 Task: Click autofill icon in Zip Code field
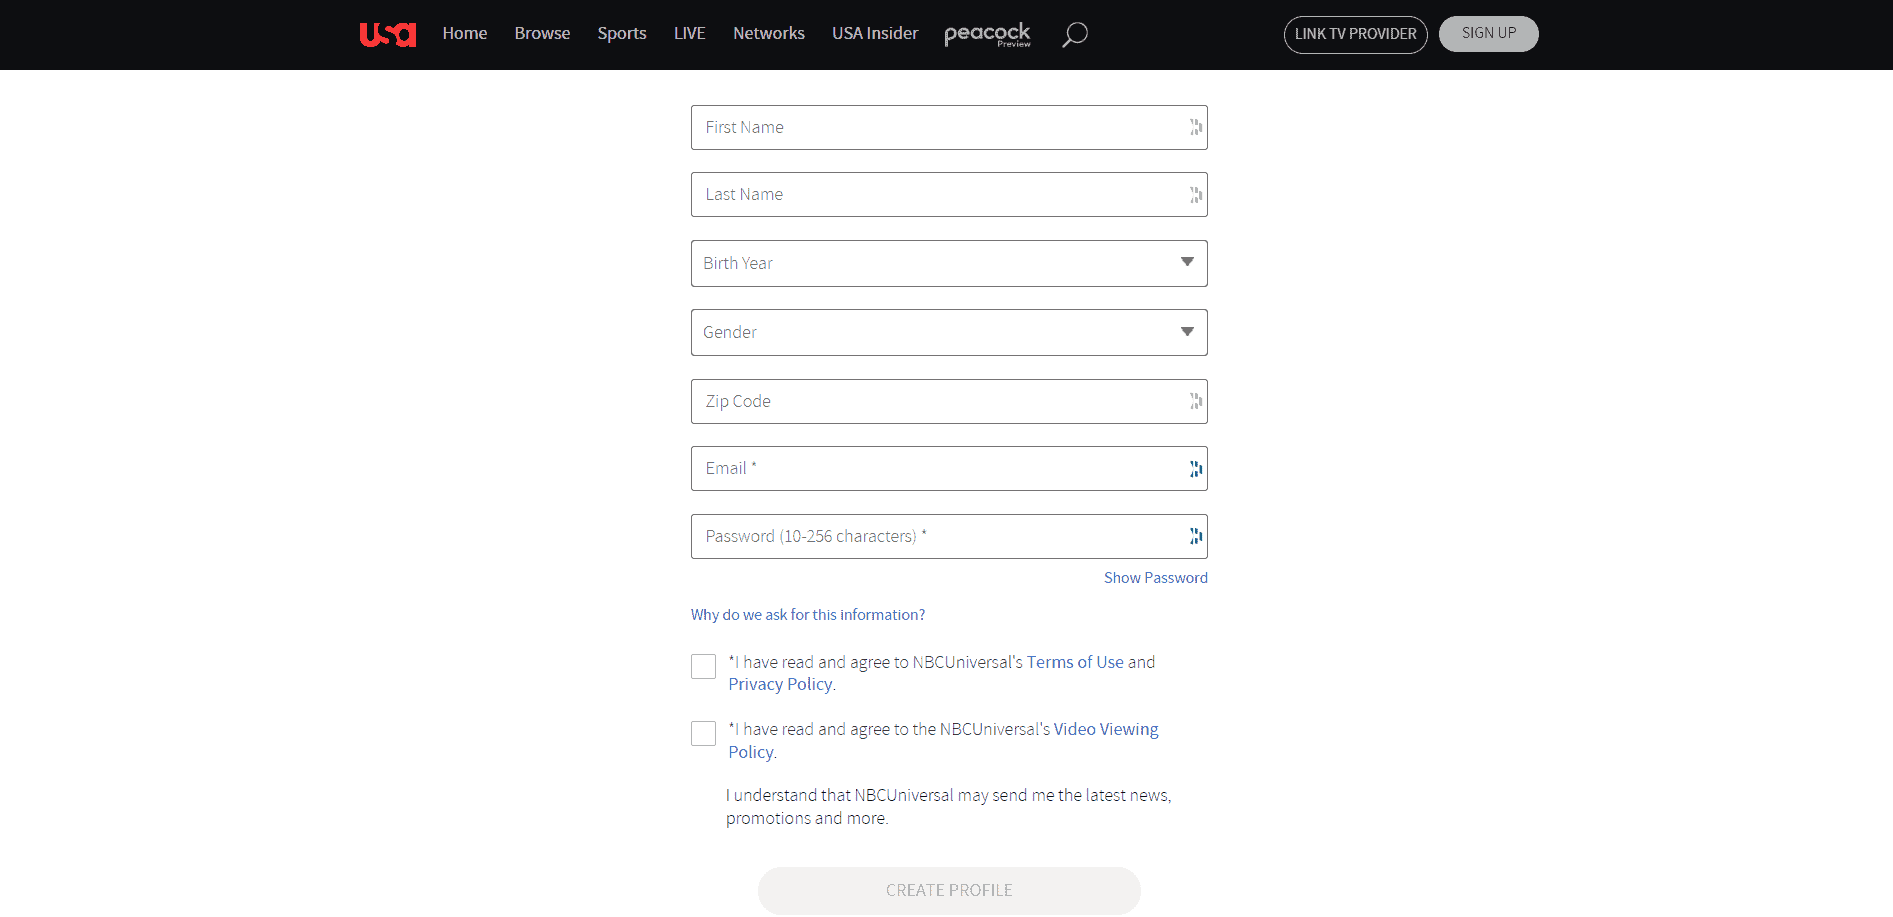tap(1195, 401)
